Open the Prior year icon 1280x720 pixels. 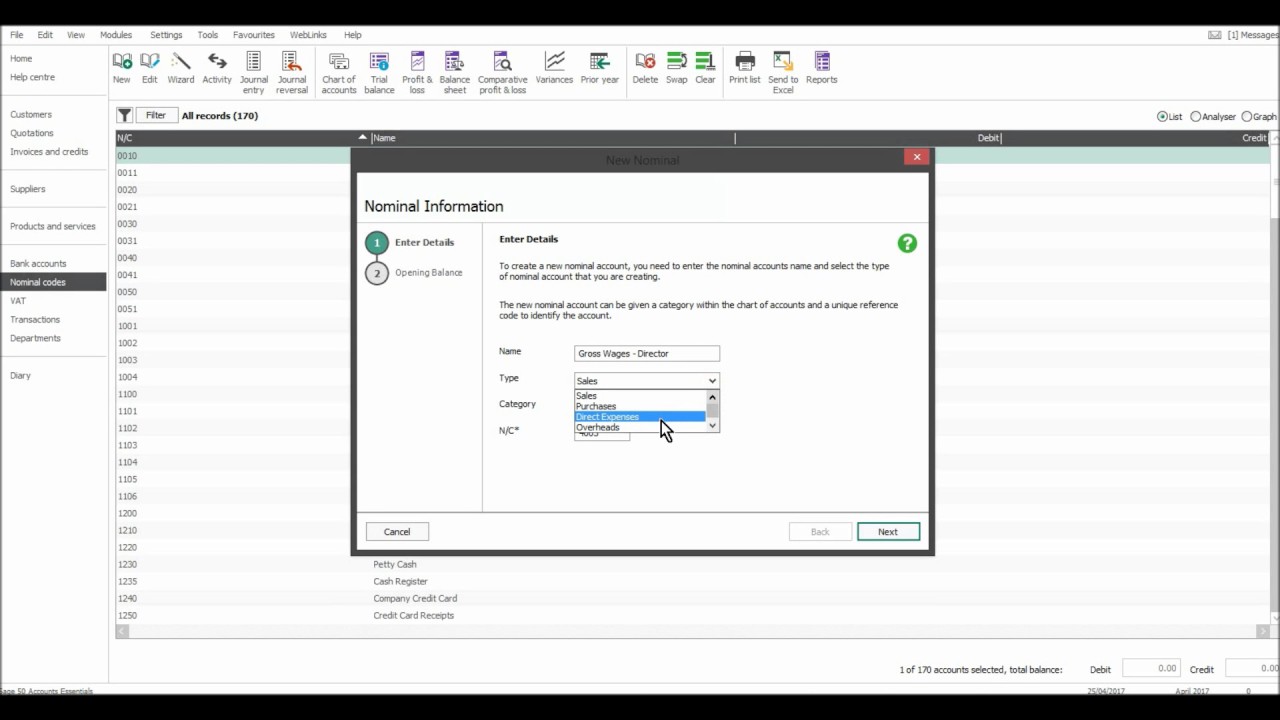[600, 68]
